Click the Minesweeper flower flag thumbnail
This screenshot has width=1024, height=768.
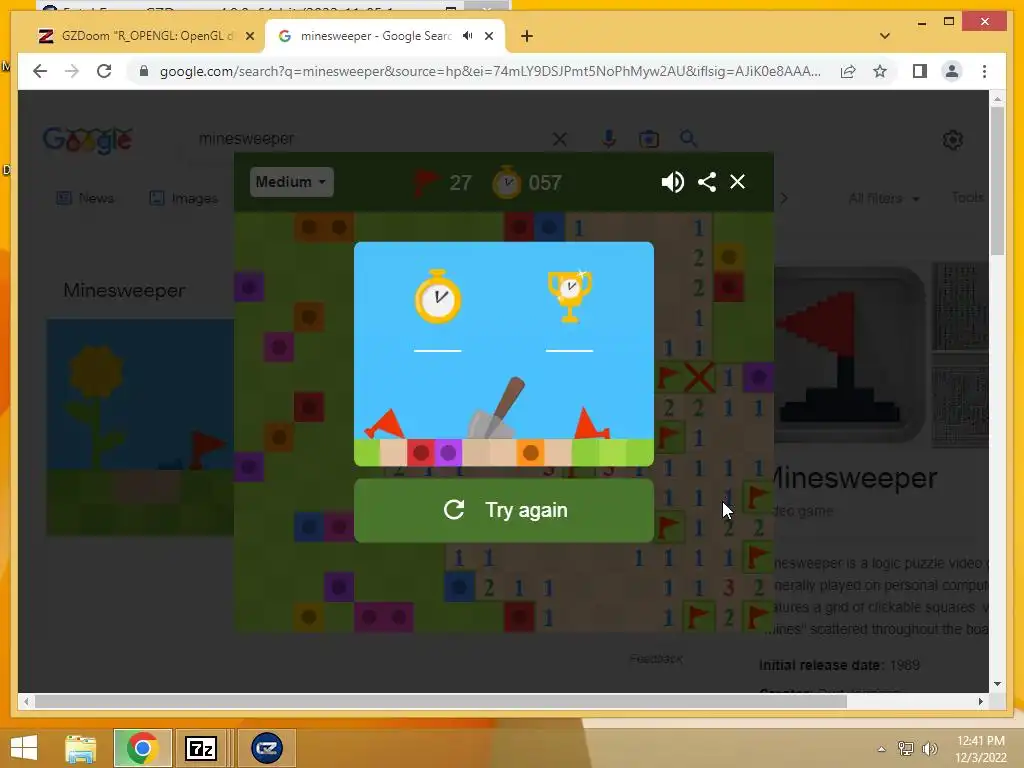(140, 427)
